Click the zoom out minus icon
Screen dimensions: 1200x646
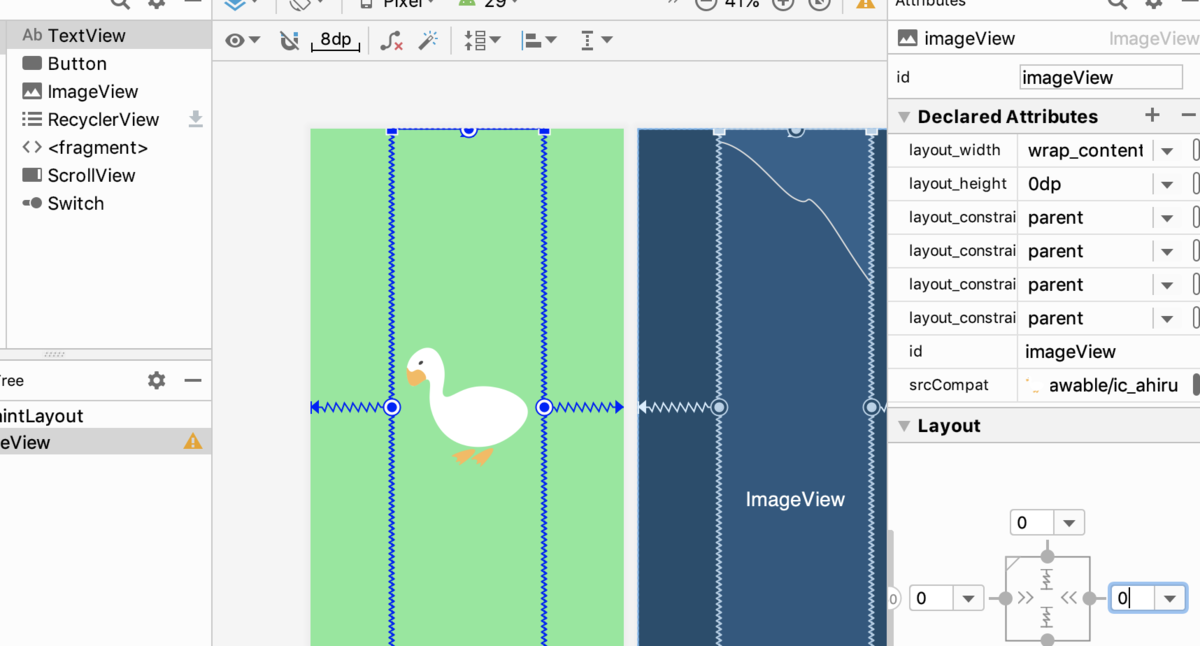[x=706, y=4]
